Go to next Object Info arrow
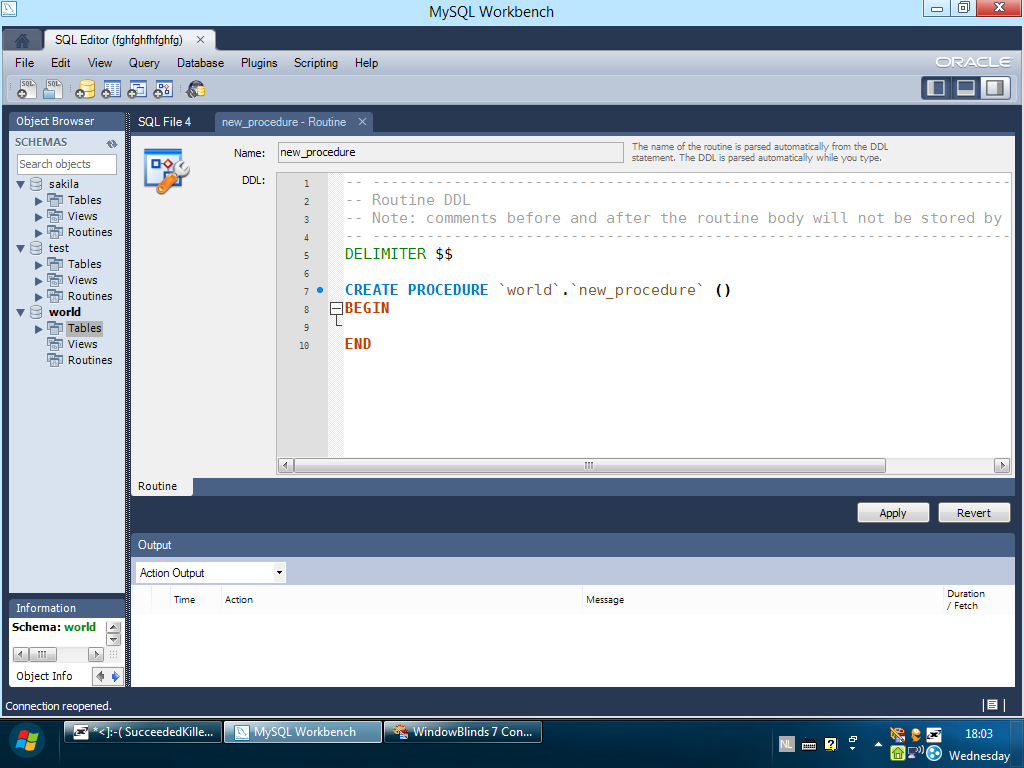1024x768 pixels. point(116,677)
